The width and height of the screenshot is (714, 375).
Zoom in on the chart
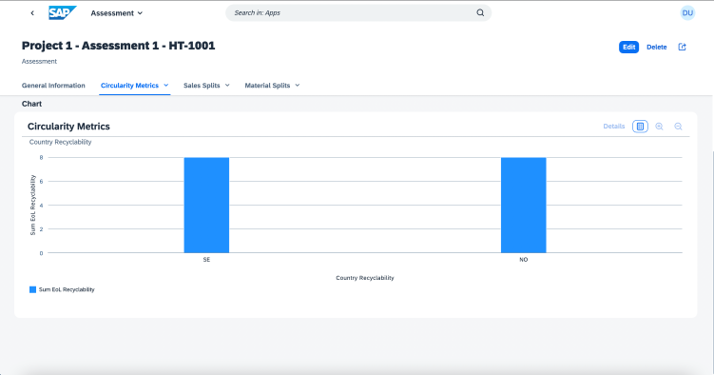tap(659, 127)
